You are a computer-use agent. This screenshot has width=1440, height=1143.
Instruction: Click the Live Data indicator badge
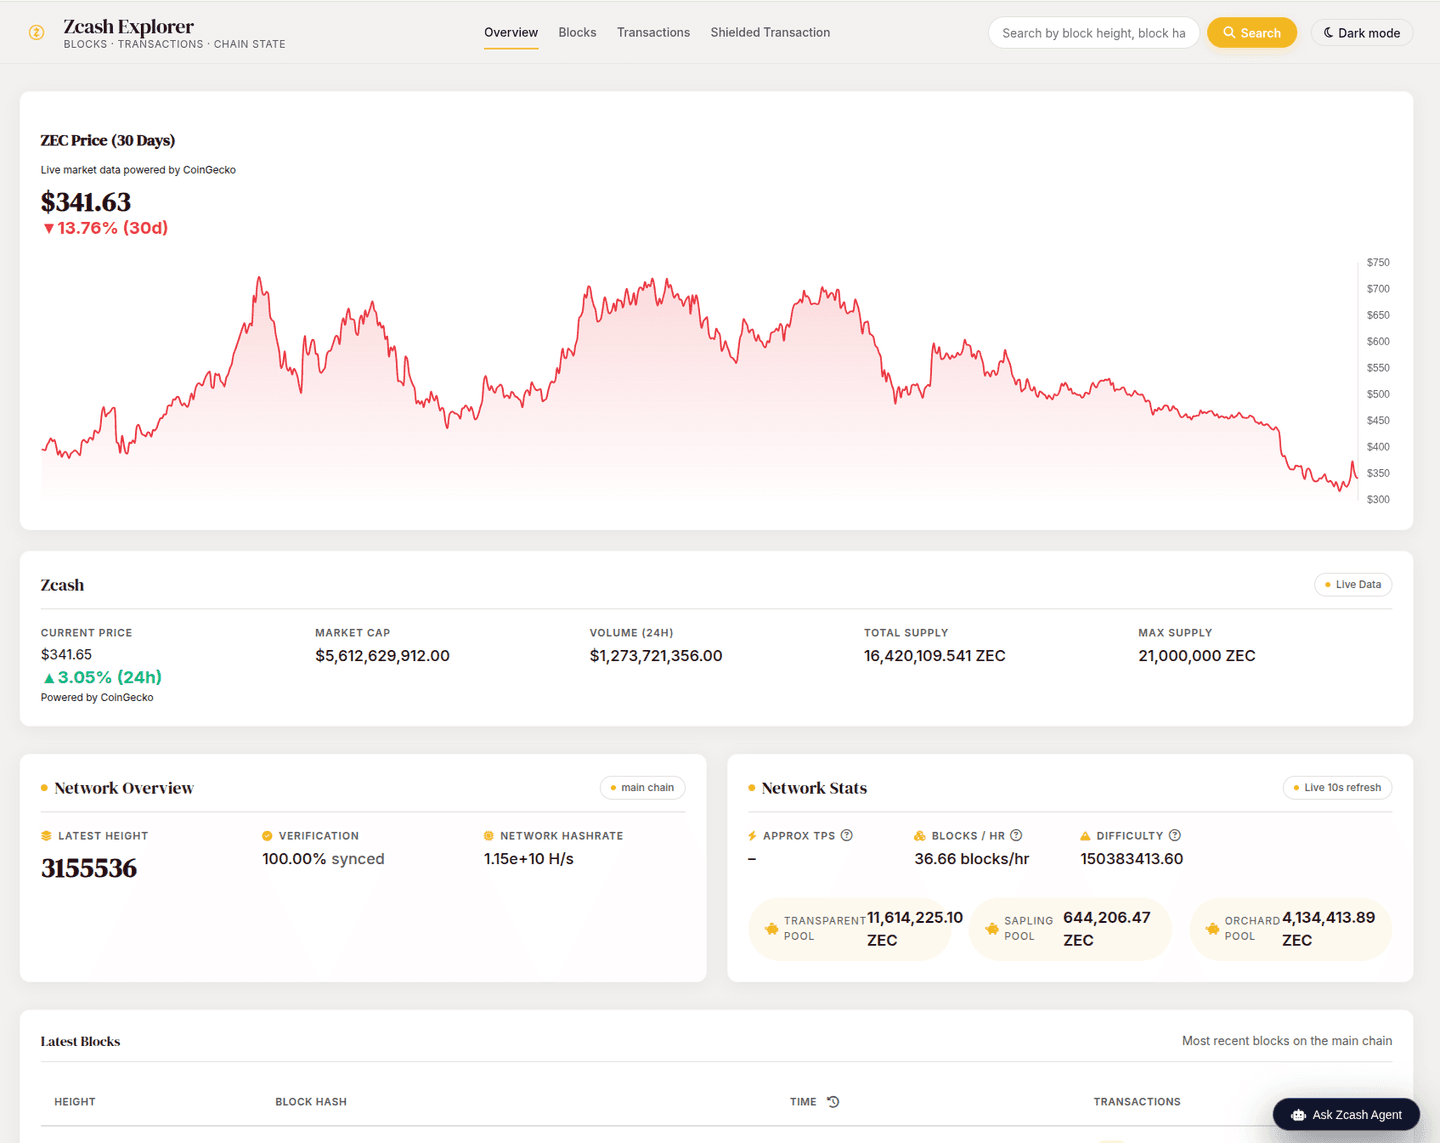(1353, 584)
